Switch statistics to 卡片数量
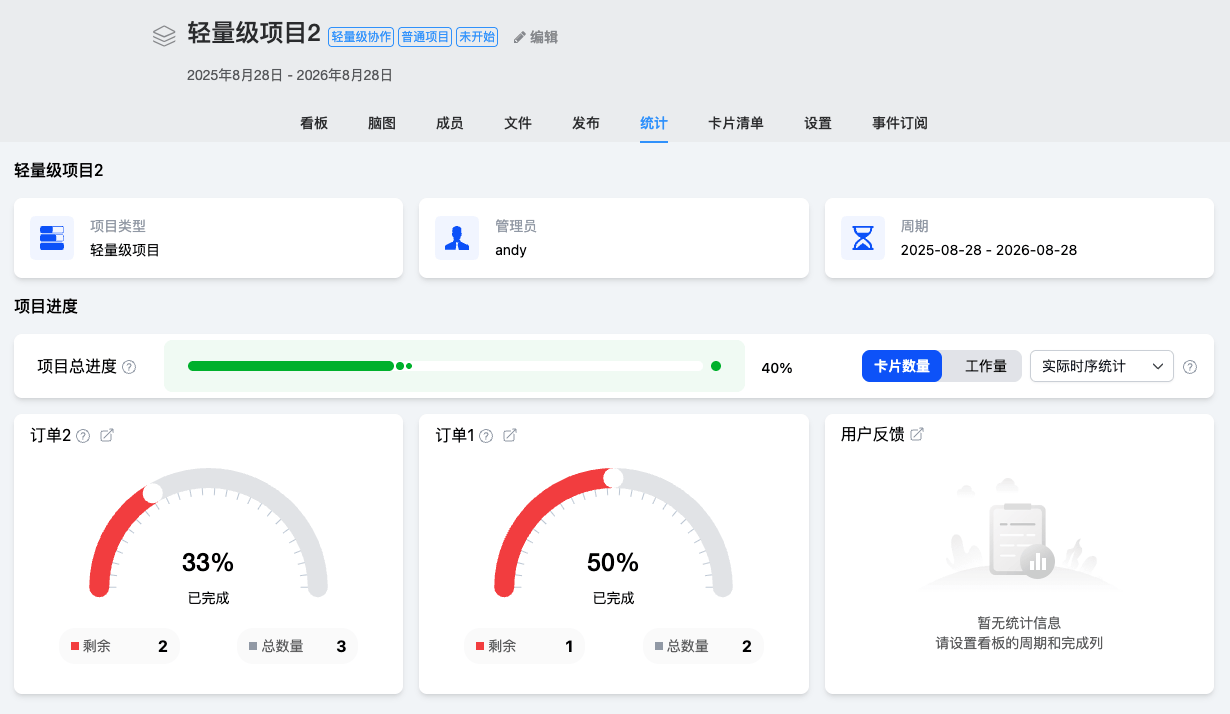 (x=902, y=366)
